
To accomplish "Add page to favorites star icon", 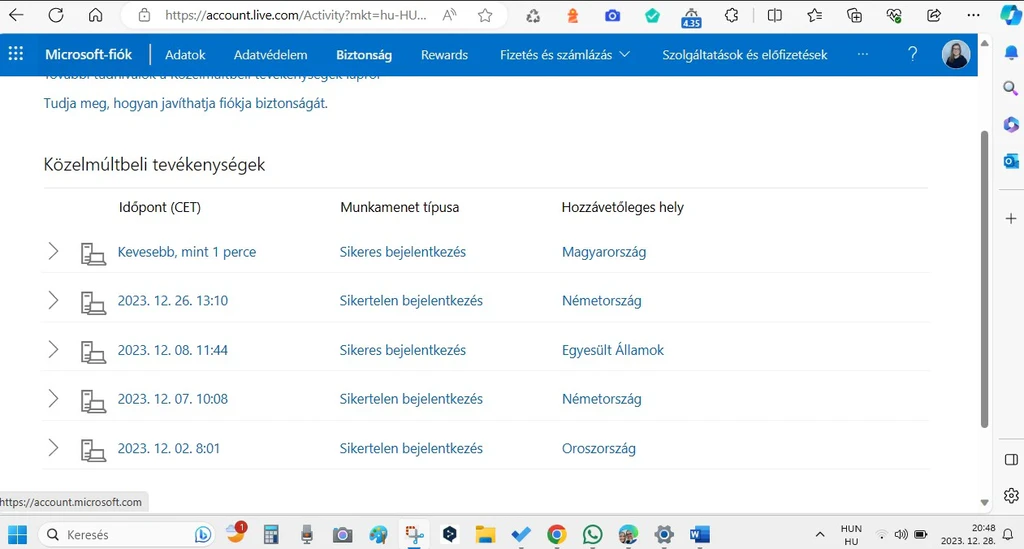I will (x=485, y=15).
